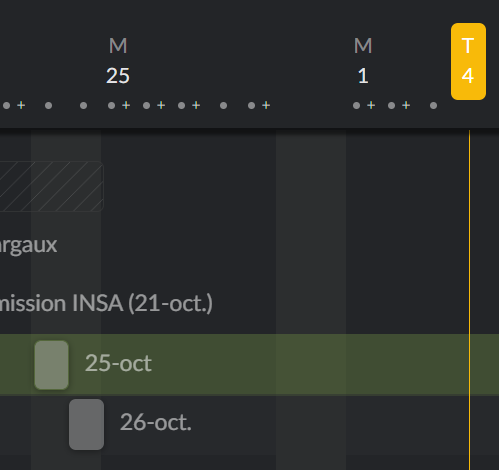Viewport: 499px width, 470px height.
Task: Click the plus icon for Friday 22
Action: tap(21, 105)
